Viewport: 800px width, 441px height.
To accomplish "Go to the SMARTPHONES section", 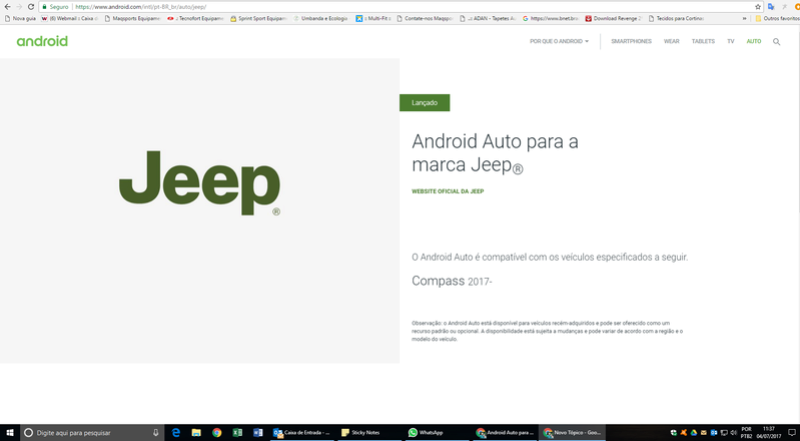I will (x=631, y=41).
